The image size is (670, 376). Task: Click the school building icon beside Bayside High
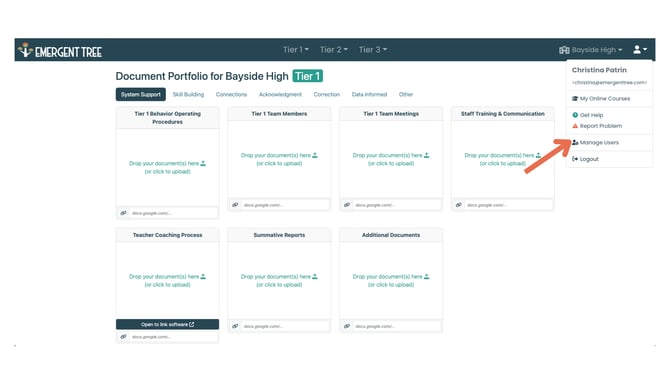(564, 50)
